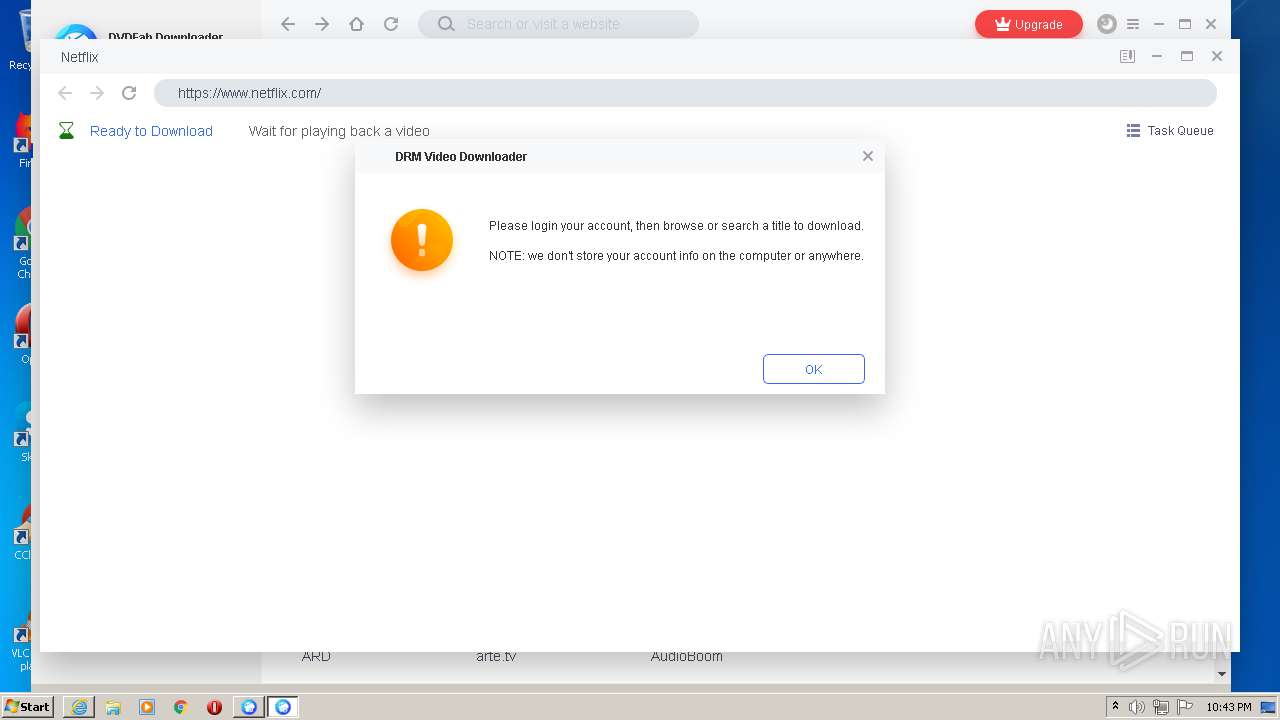Open File Explorer from the taskbar

pyautogui.click(x=113, y=707)
